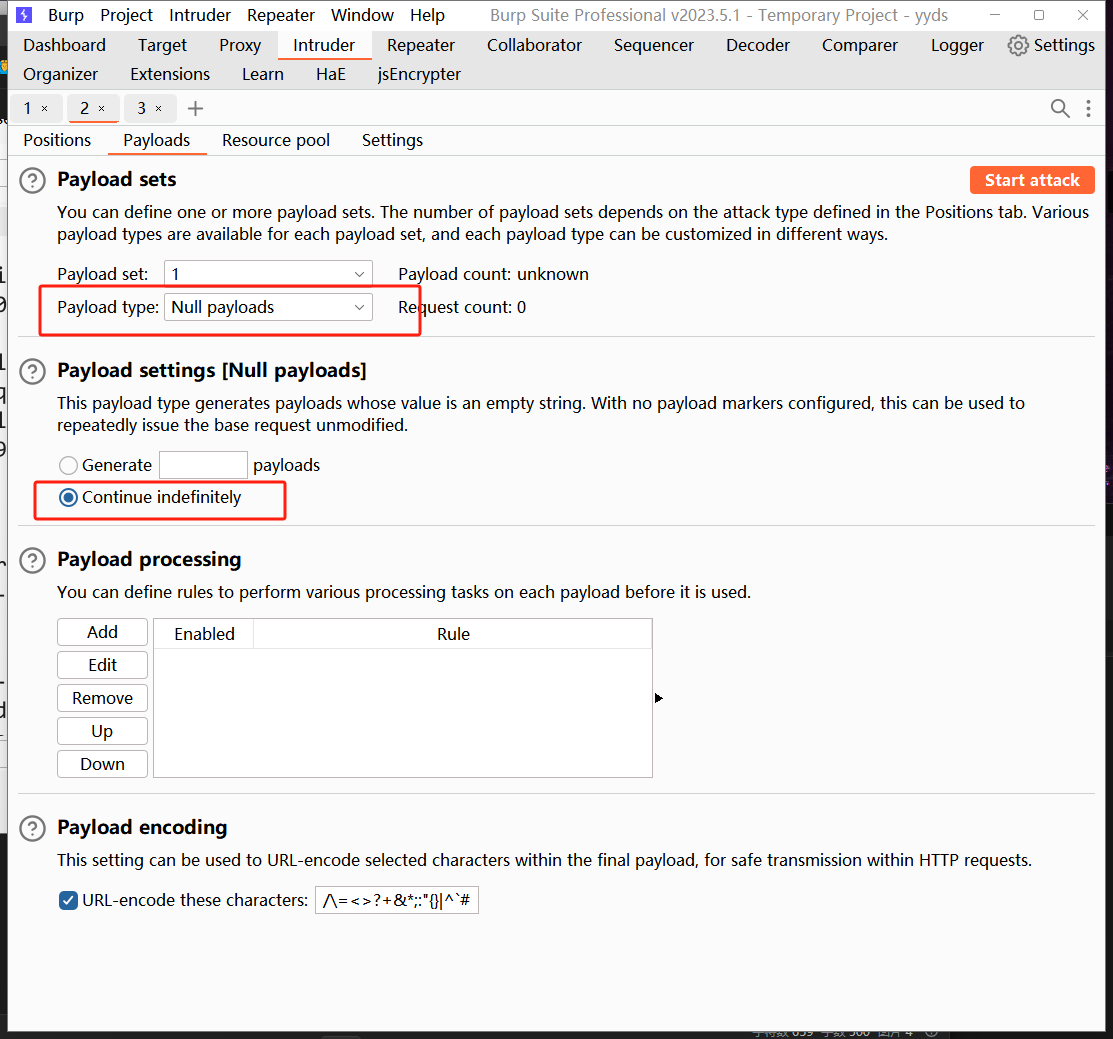Open help for Payload encoding
This screenshot has height=1039, width=1113.
click(x=33, y=828)
